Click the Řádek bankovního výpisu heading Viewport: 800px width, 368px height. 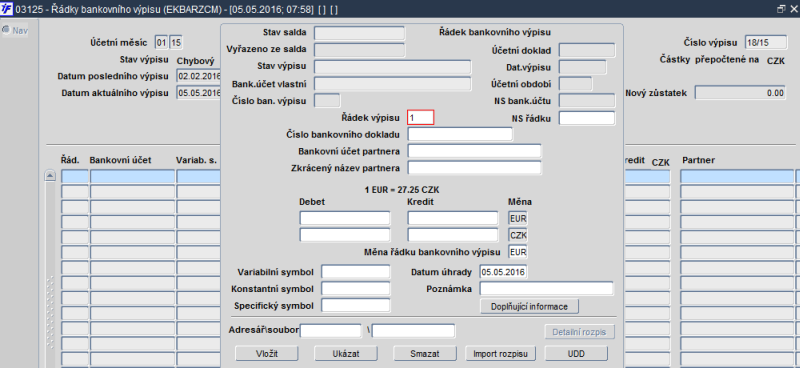pos(495,32)
